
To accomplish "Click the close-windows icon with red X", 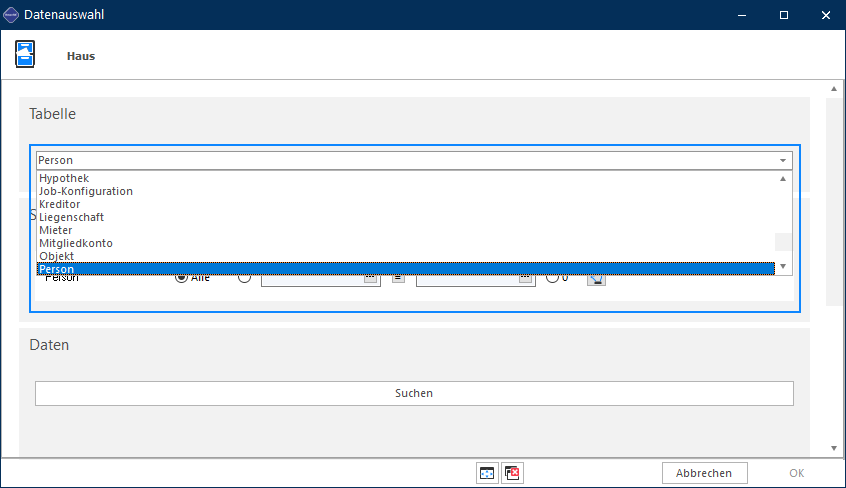I will tap(512, 473).
